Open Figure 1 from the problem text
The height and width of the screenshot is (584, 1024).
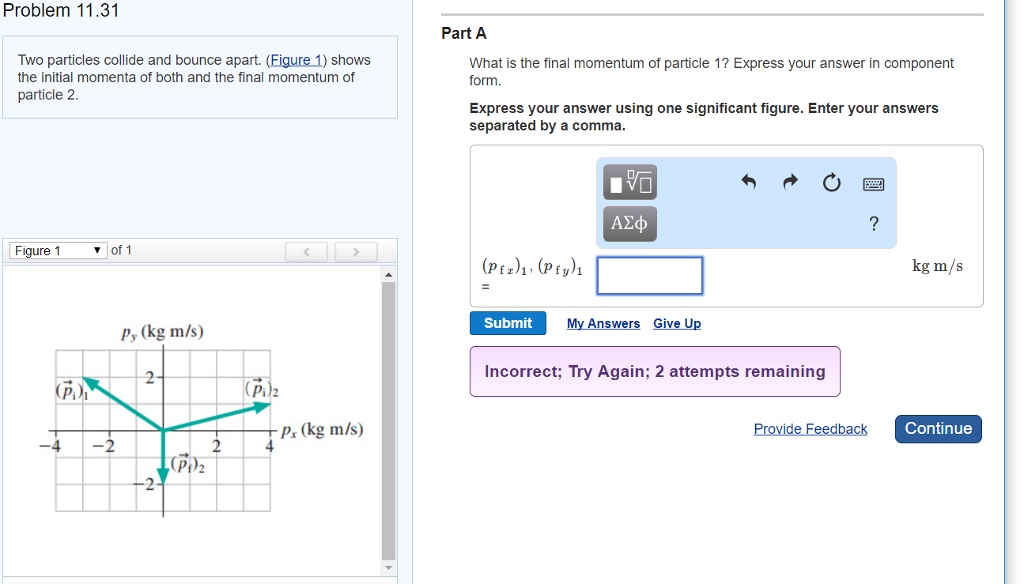coord(296,60)
